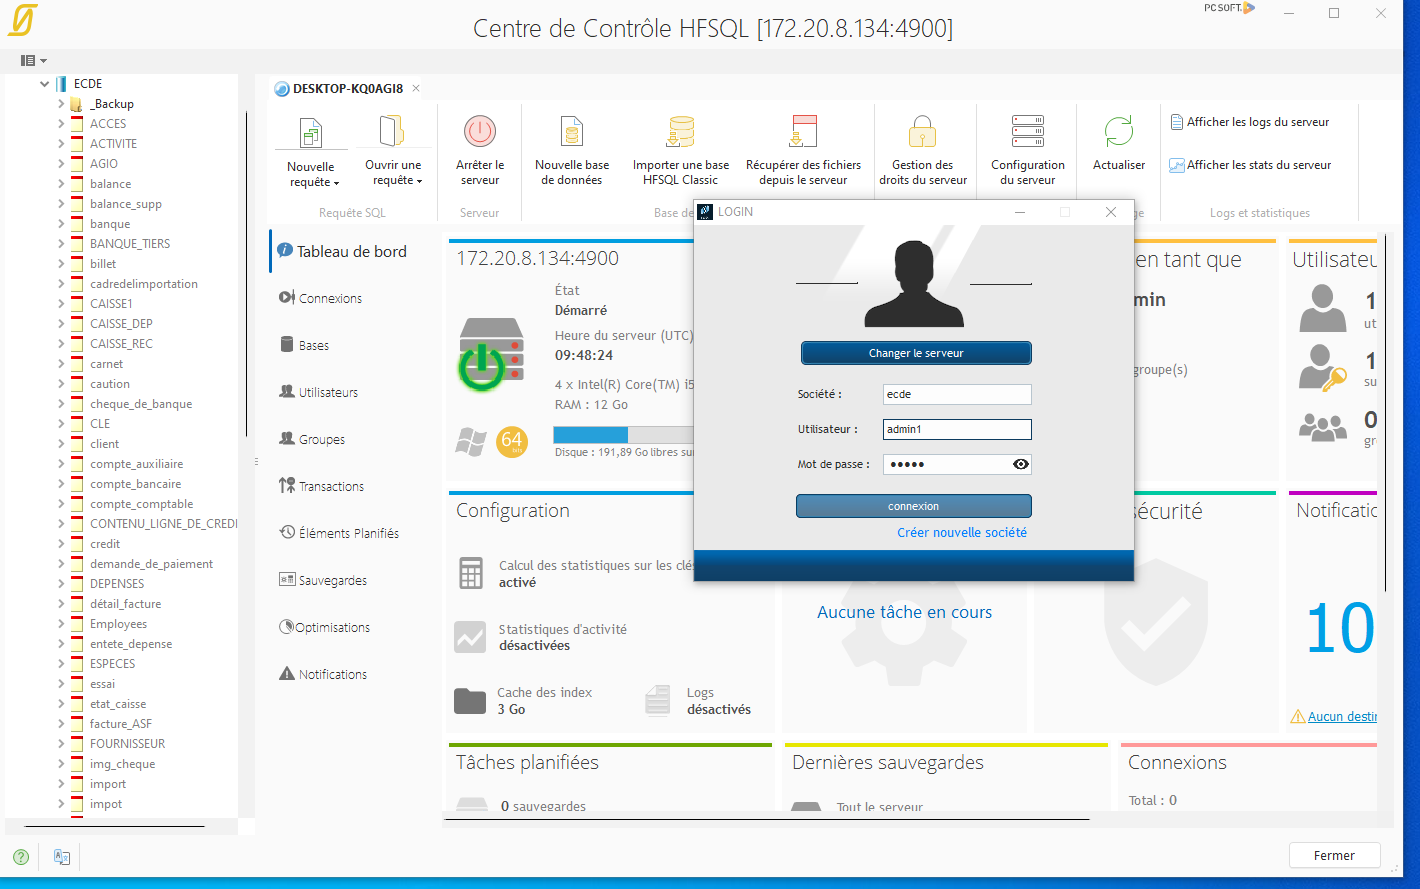This screenshot has width=1420, height=889.
Task: Switch to the Utilisateurs section
Action: coord(327,393)
